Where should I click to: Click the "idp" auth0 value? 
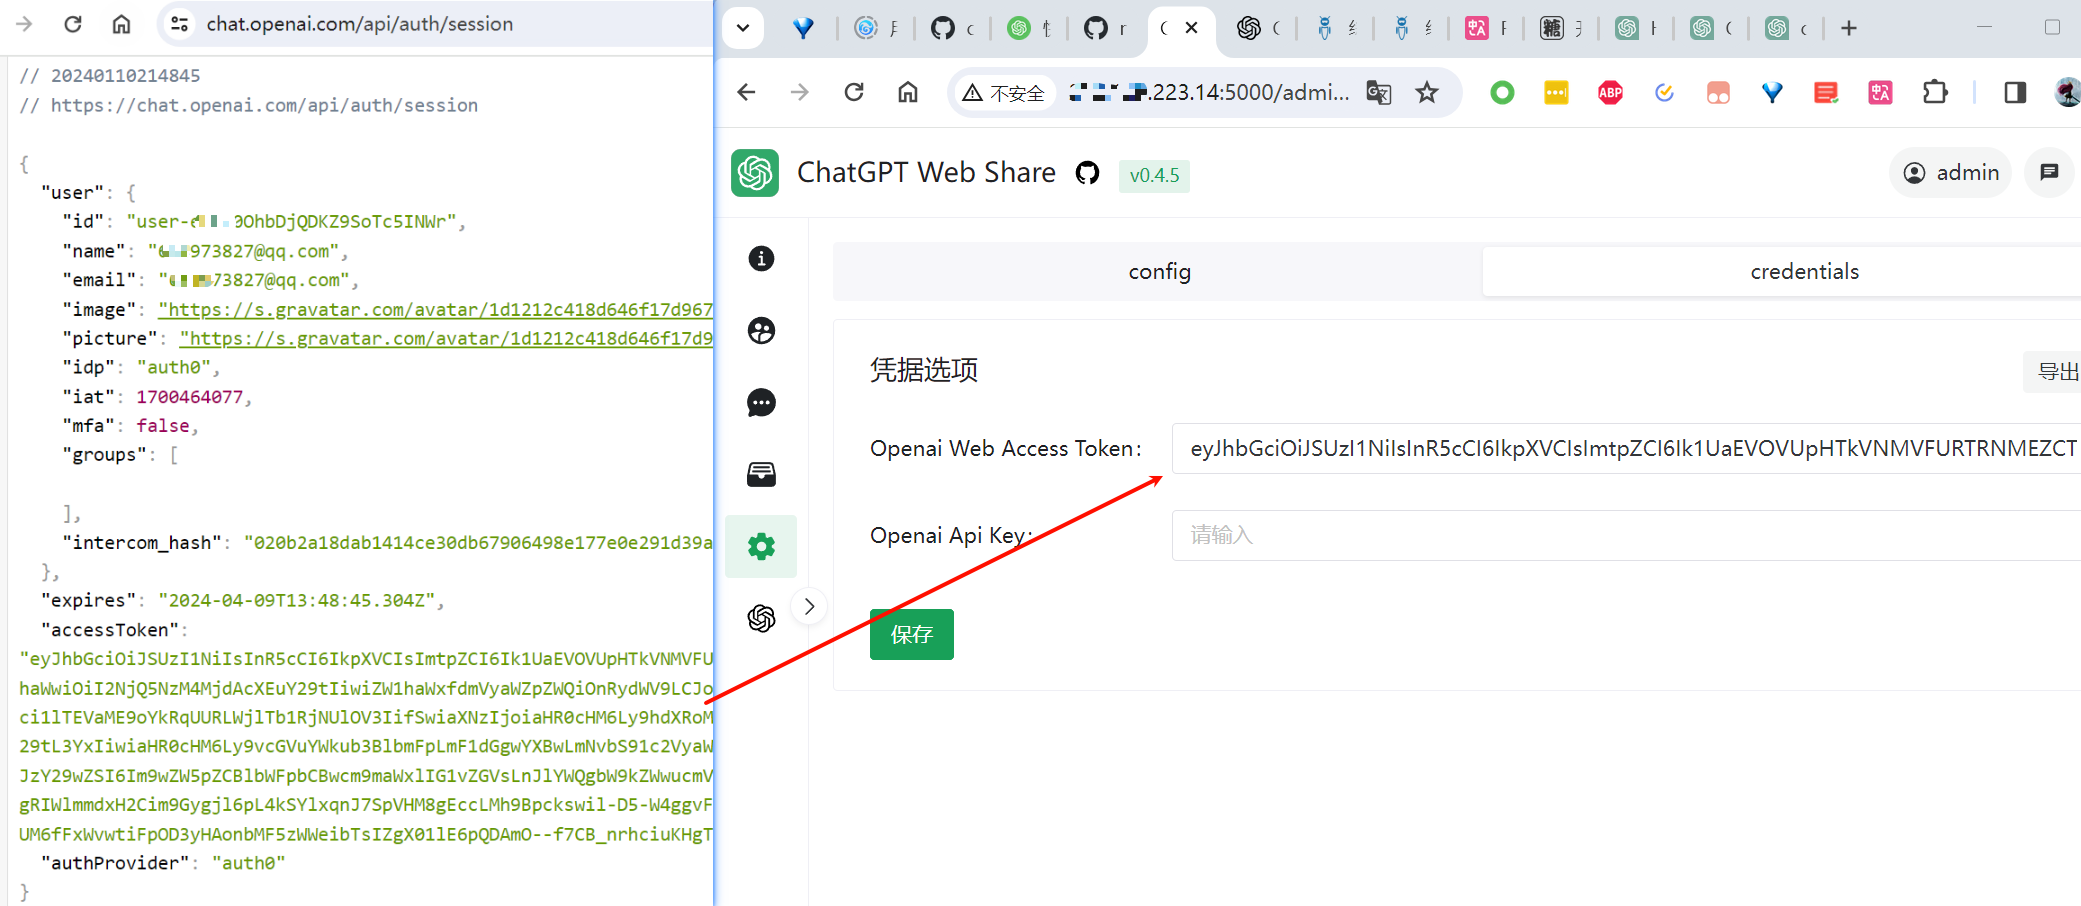click(174, 368)
